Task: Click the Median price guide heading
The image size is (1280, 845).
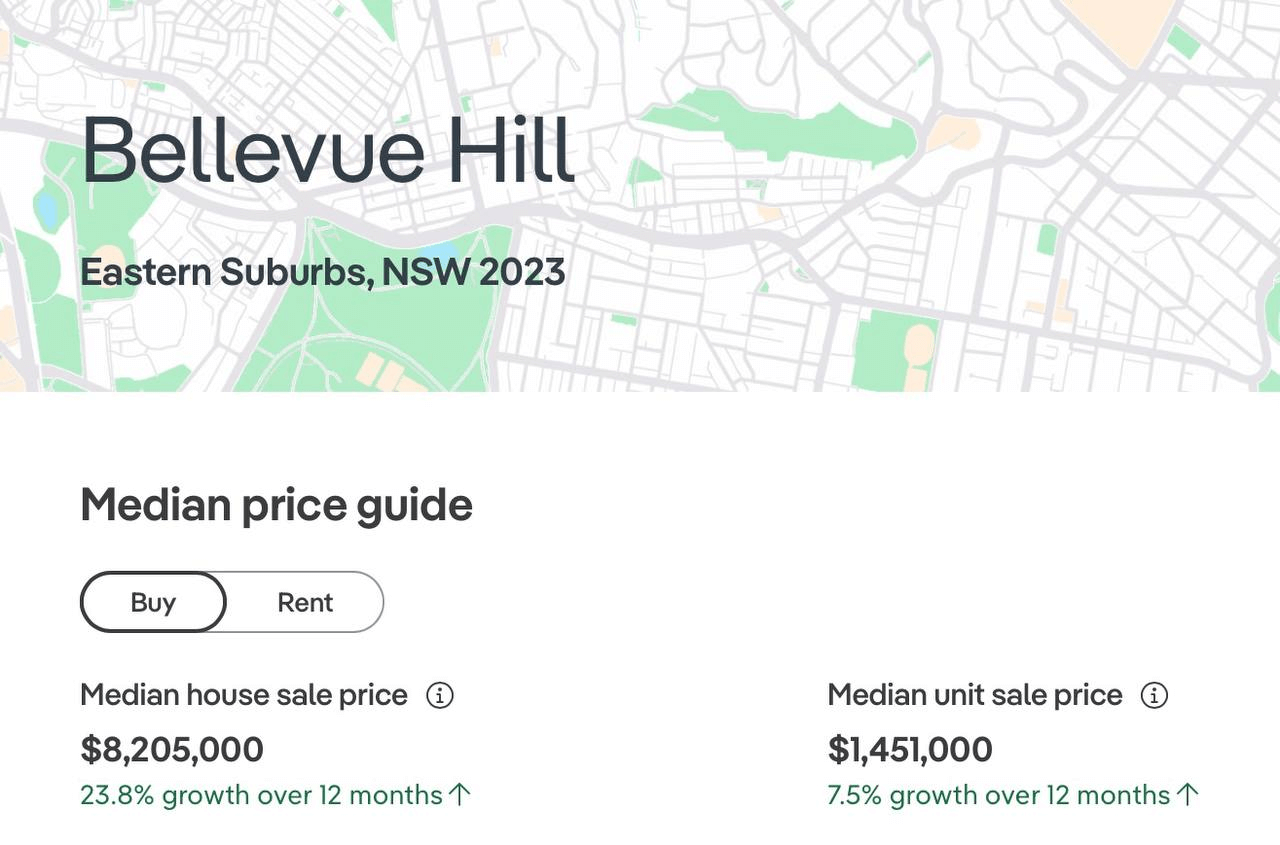Action: pyautogui.click(x=276, y=505)
